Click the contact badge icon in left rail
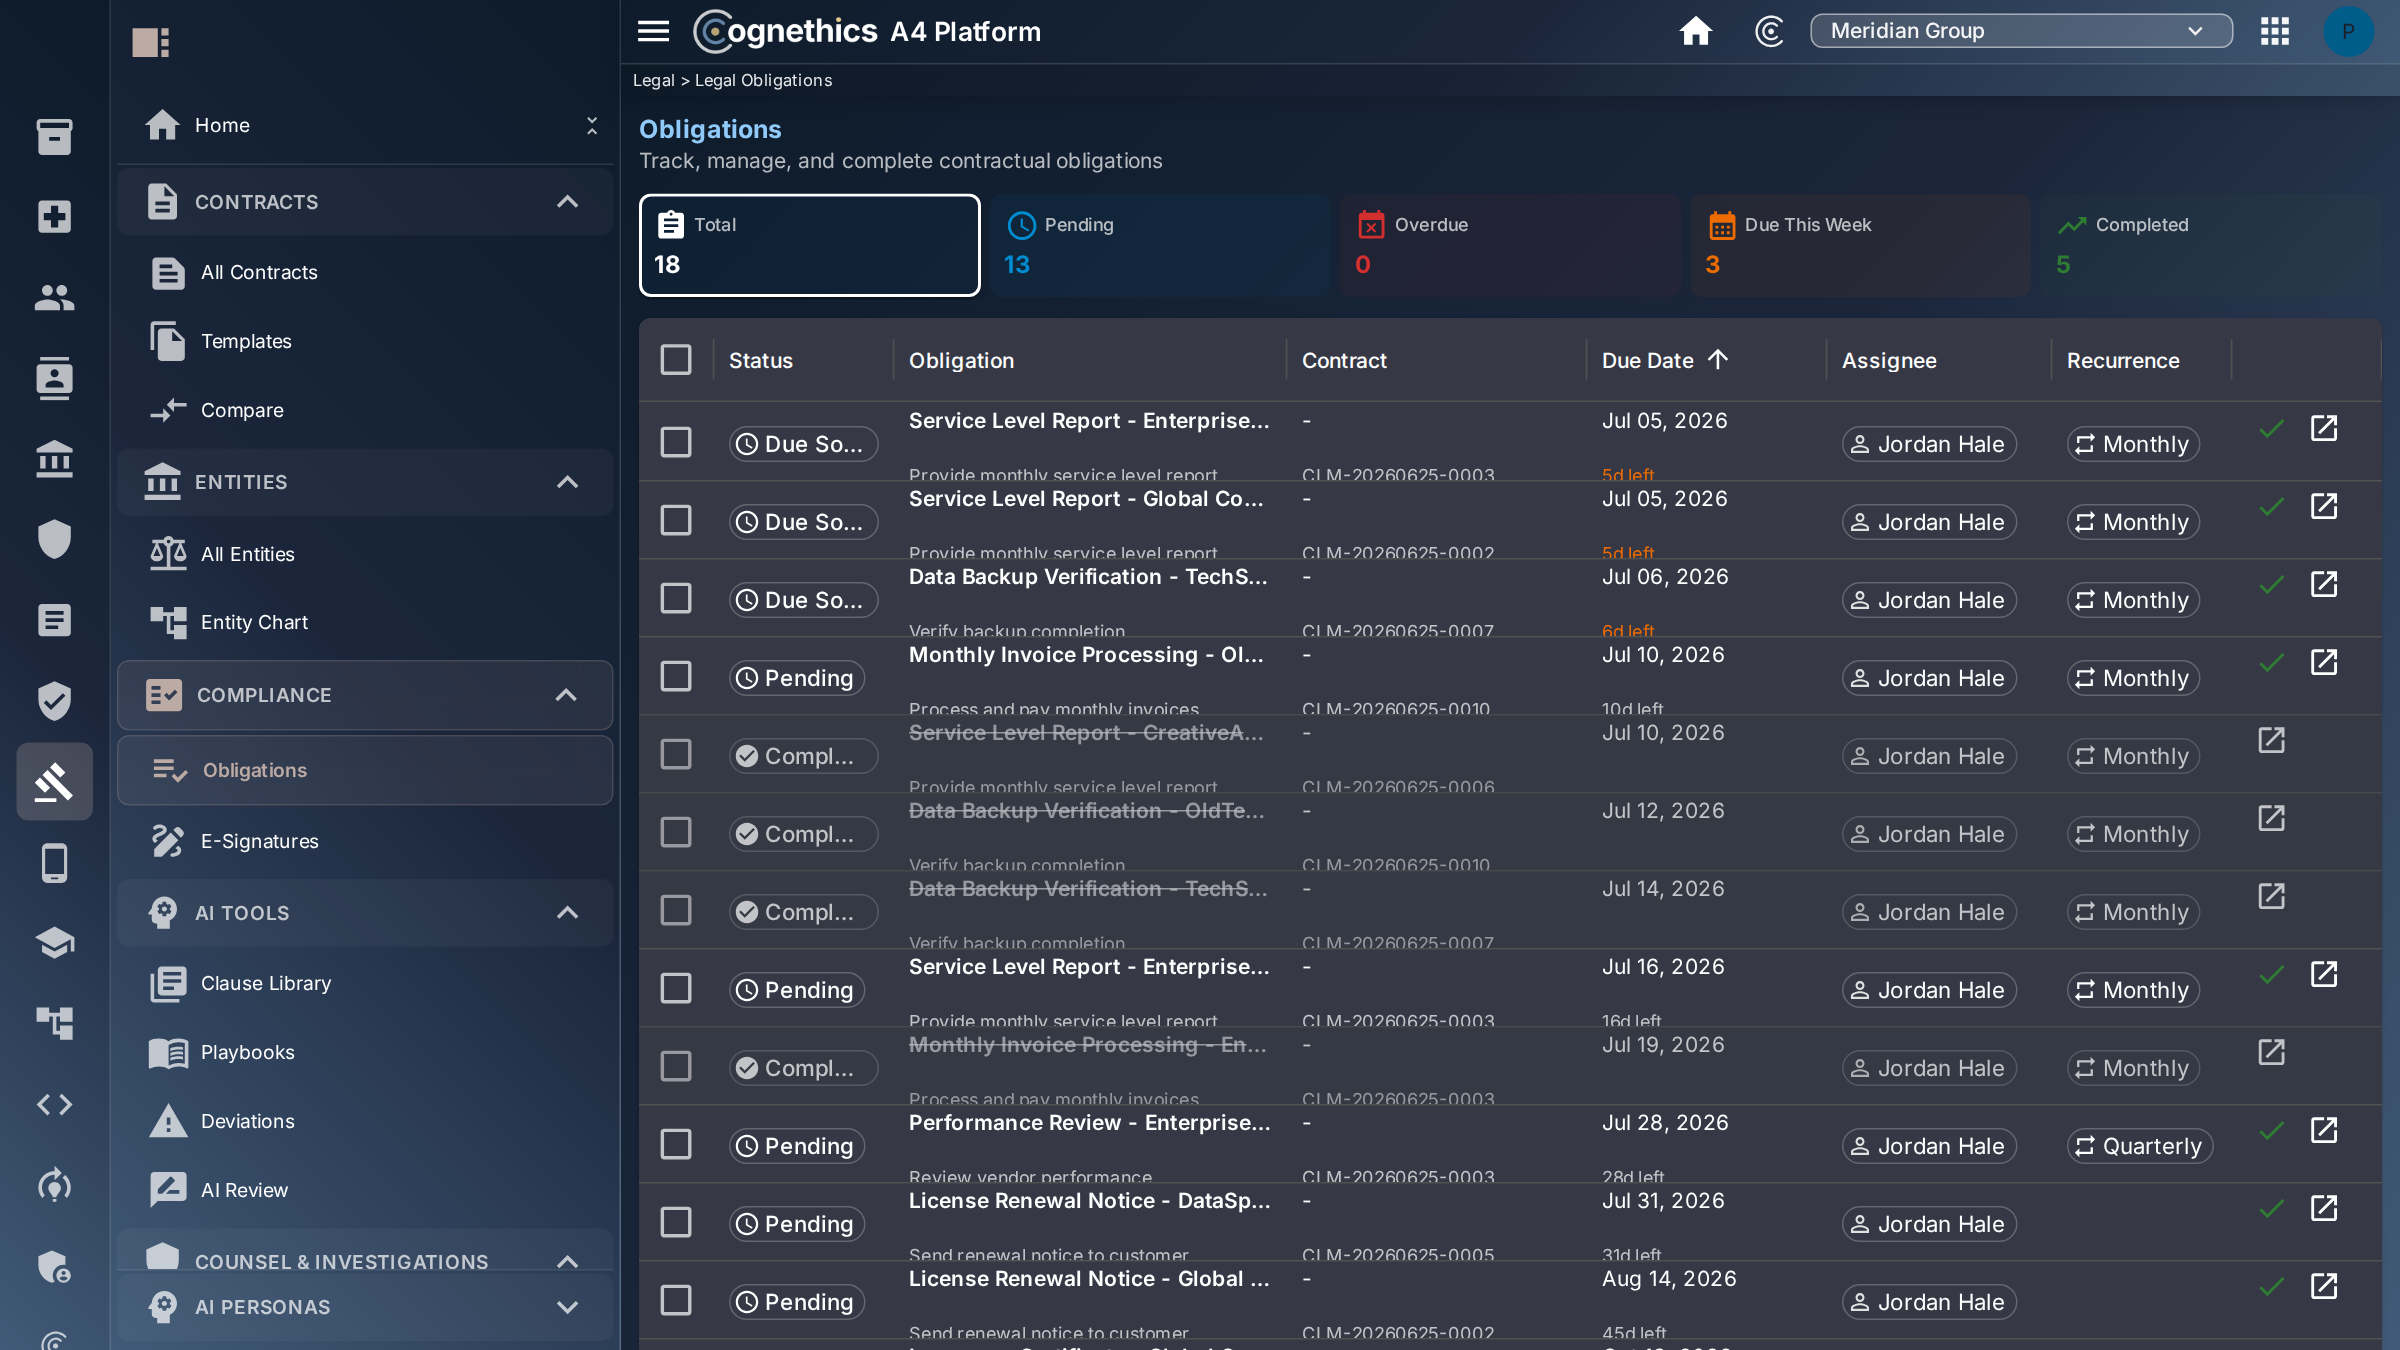The image size is (2400, 1350). [x=54, y=378]
